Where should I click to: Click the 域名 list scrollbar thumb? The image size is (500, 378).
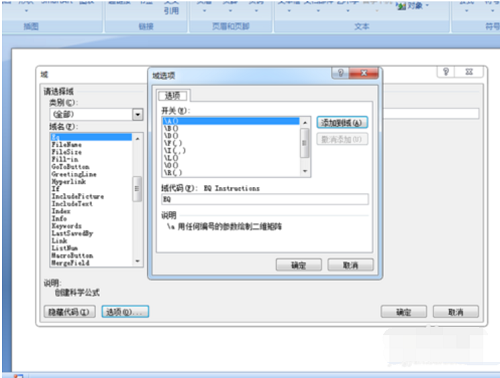click(x=137, y=189)
